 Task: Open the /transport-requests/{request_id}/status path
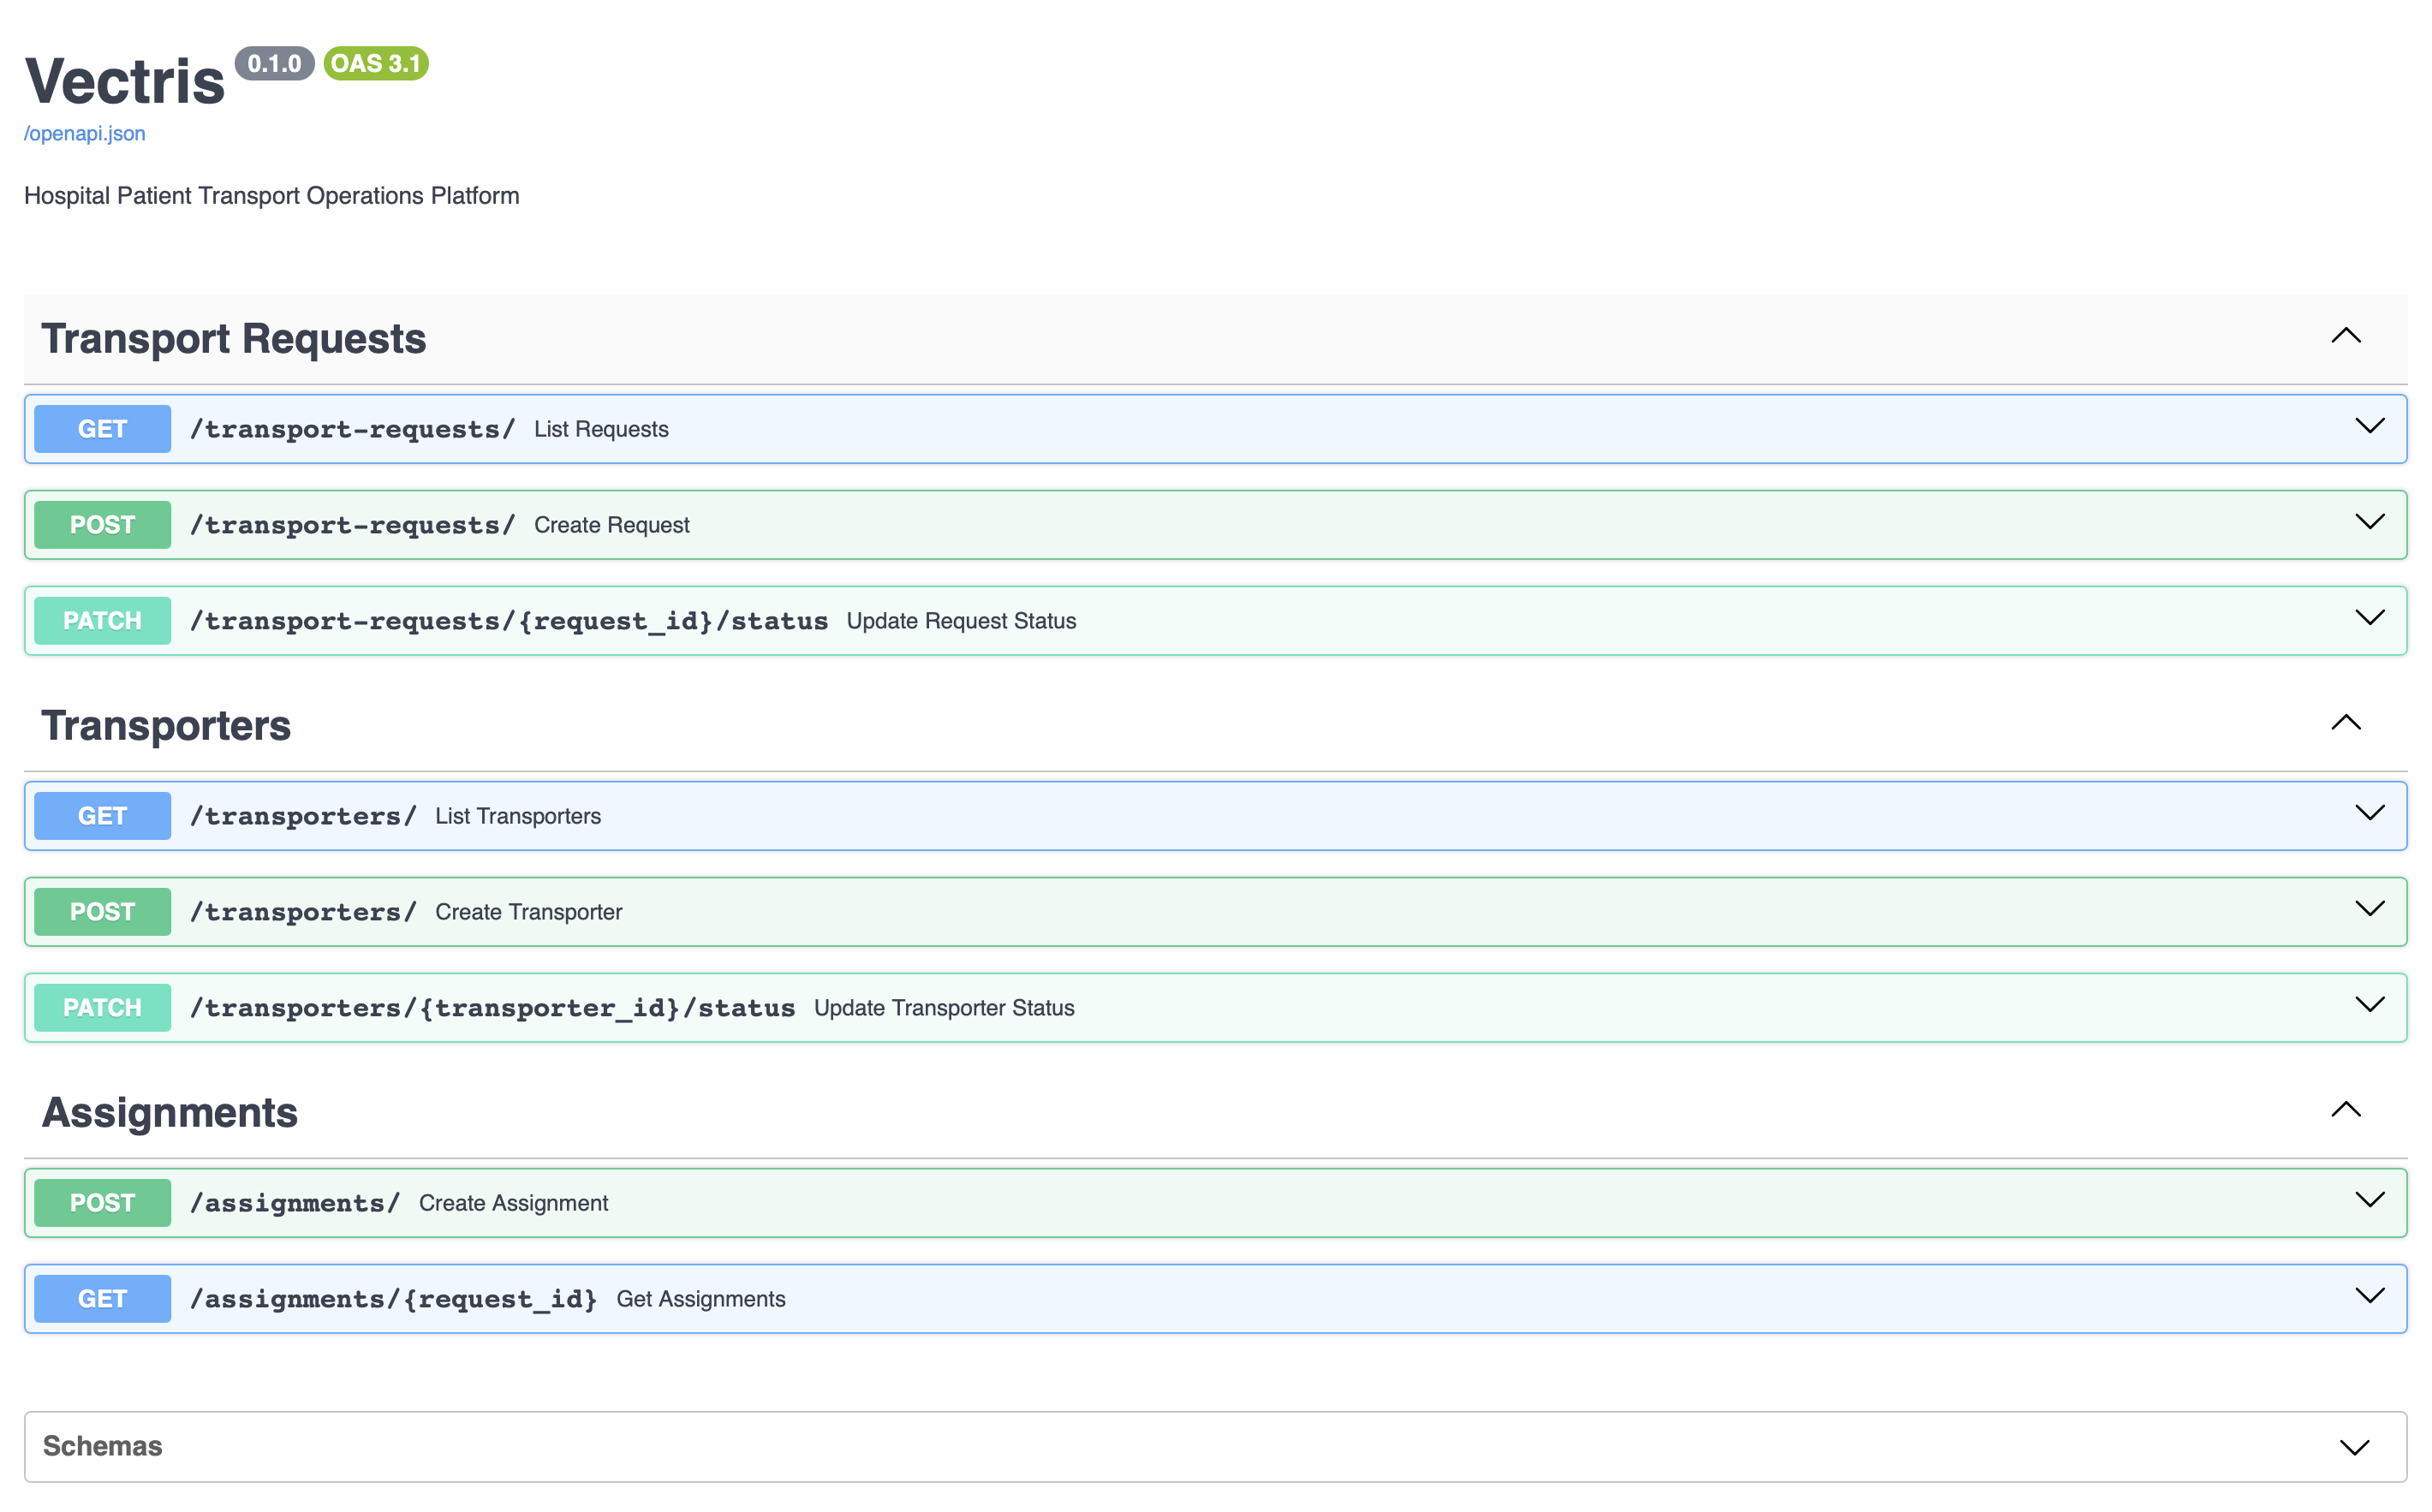click(x=509, y=621)
